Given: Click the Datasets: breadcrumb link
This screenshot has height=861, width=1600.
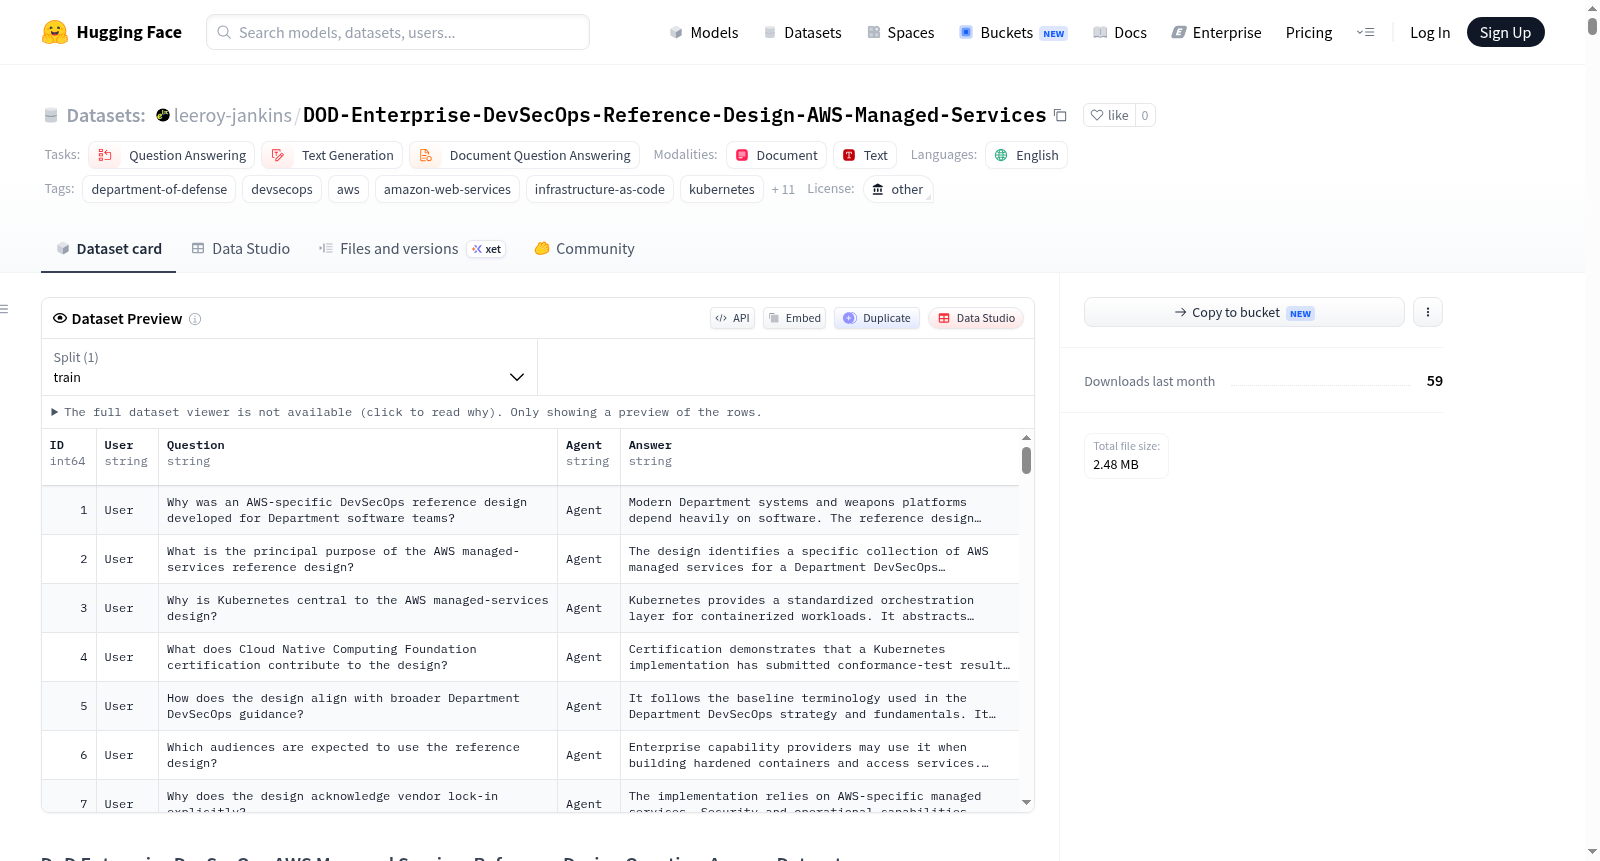Looking at the screenshot, I should click(106, 115).
